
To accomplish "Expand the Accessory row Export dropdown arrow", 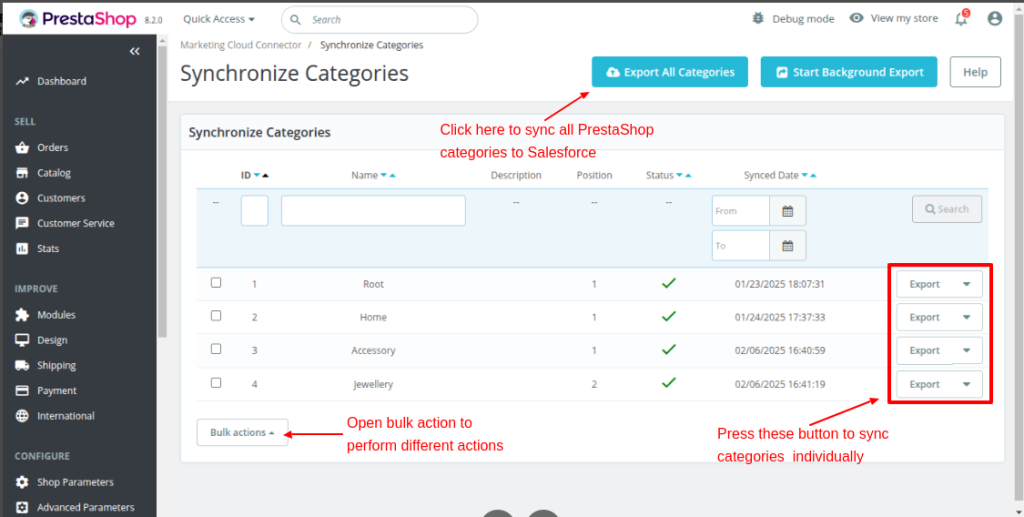I will pos(967,351).
